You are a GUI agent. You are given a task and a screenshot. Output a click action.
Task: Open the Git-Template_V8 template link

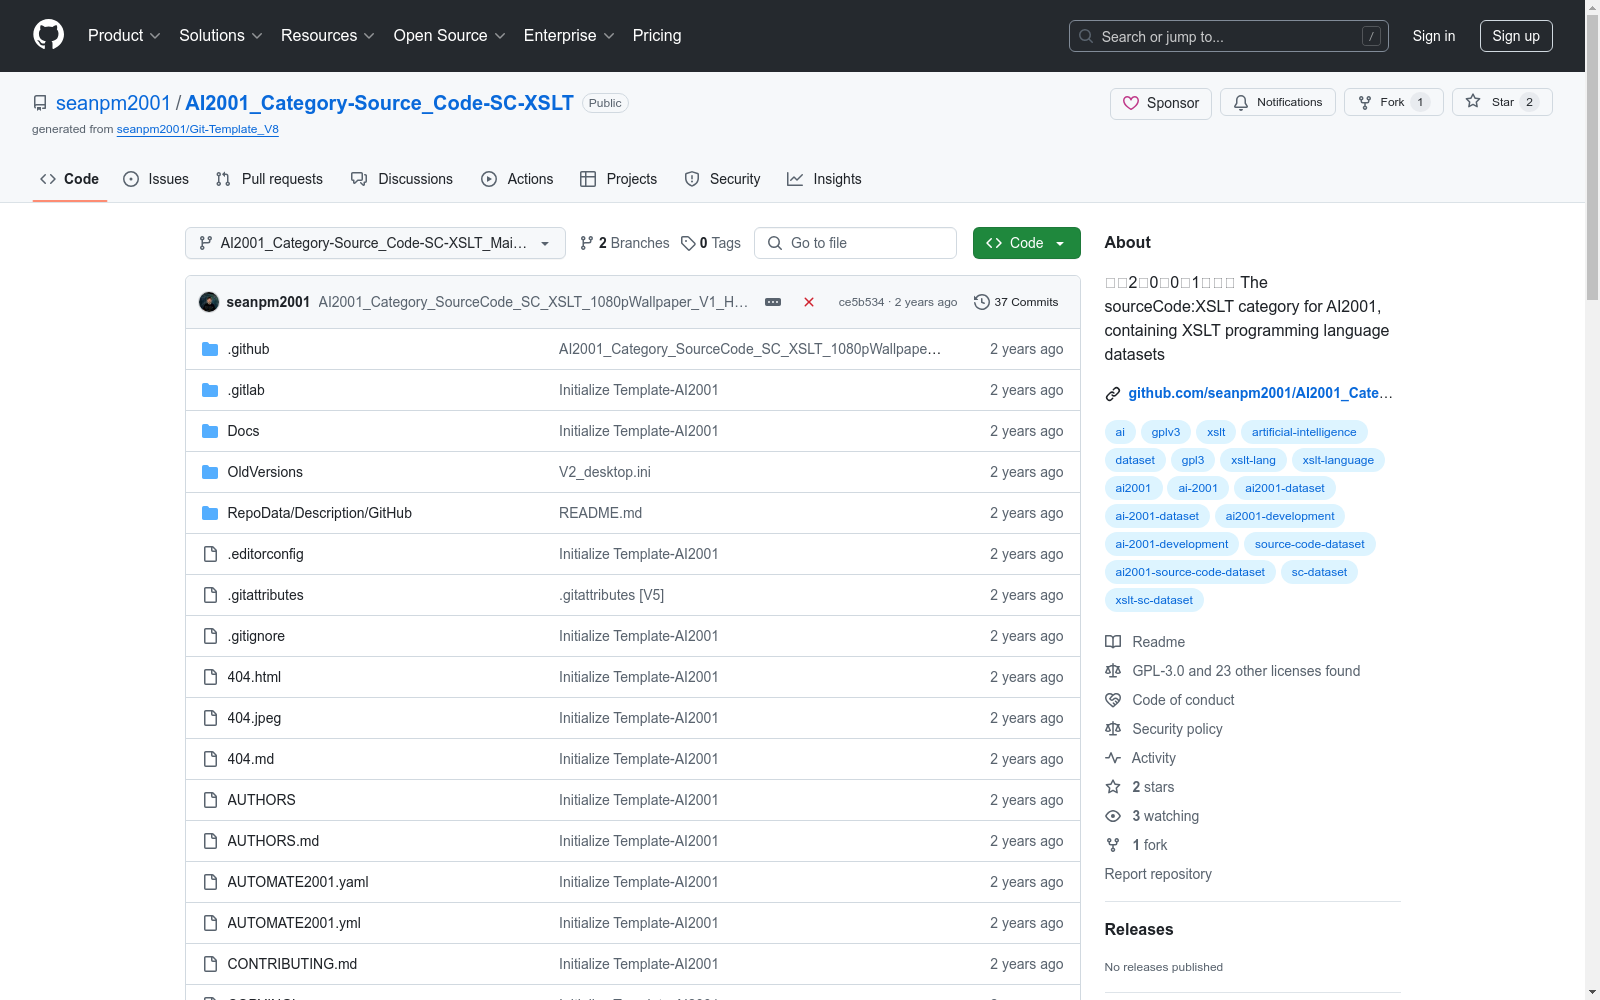pos(198,129)
